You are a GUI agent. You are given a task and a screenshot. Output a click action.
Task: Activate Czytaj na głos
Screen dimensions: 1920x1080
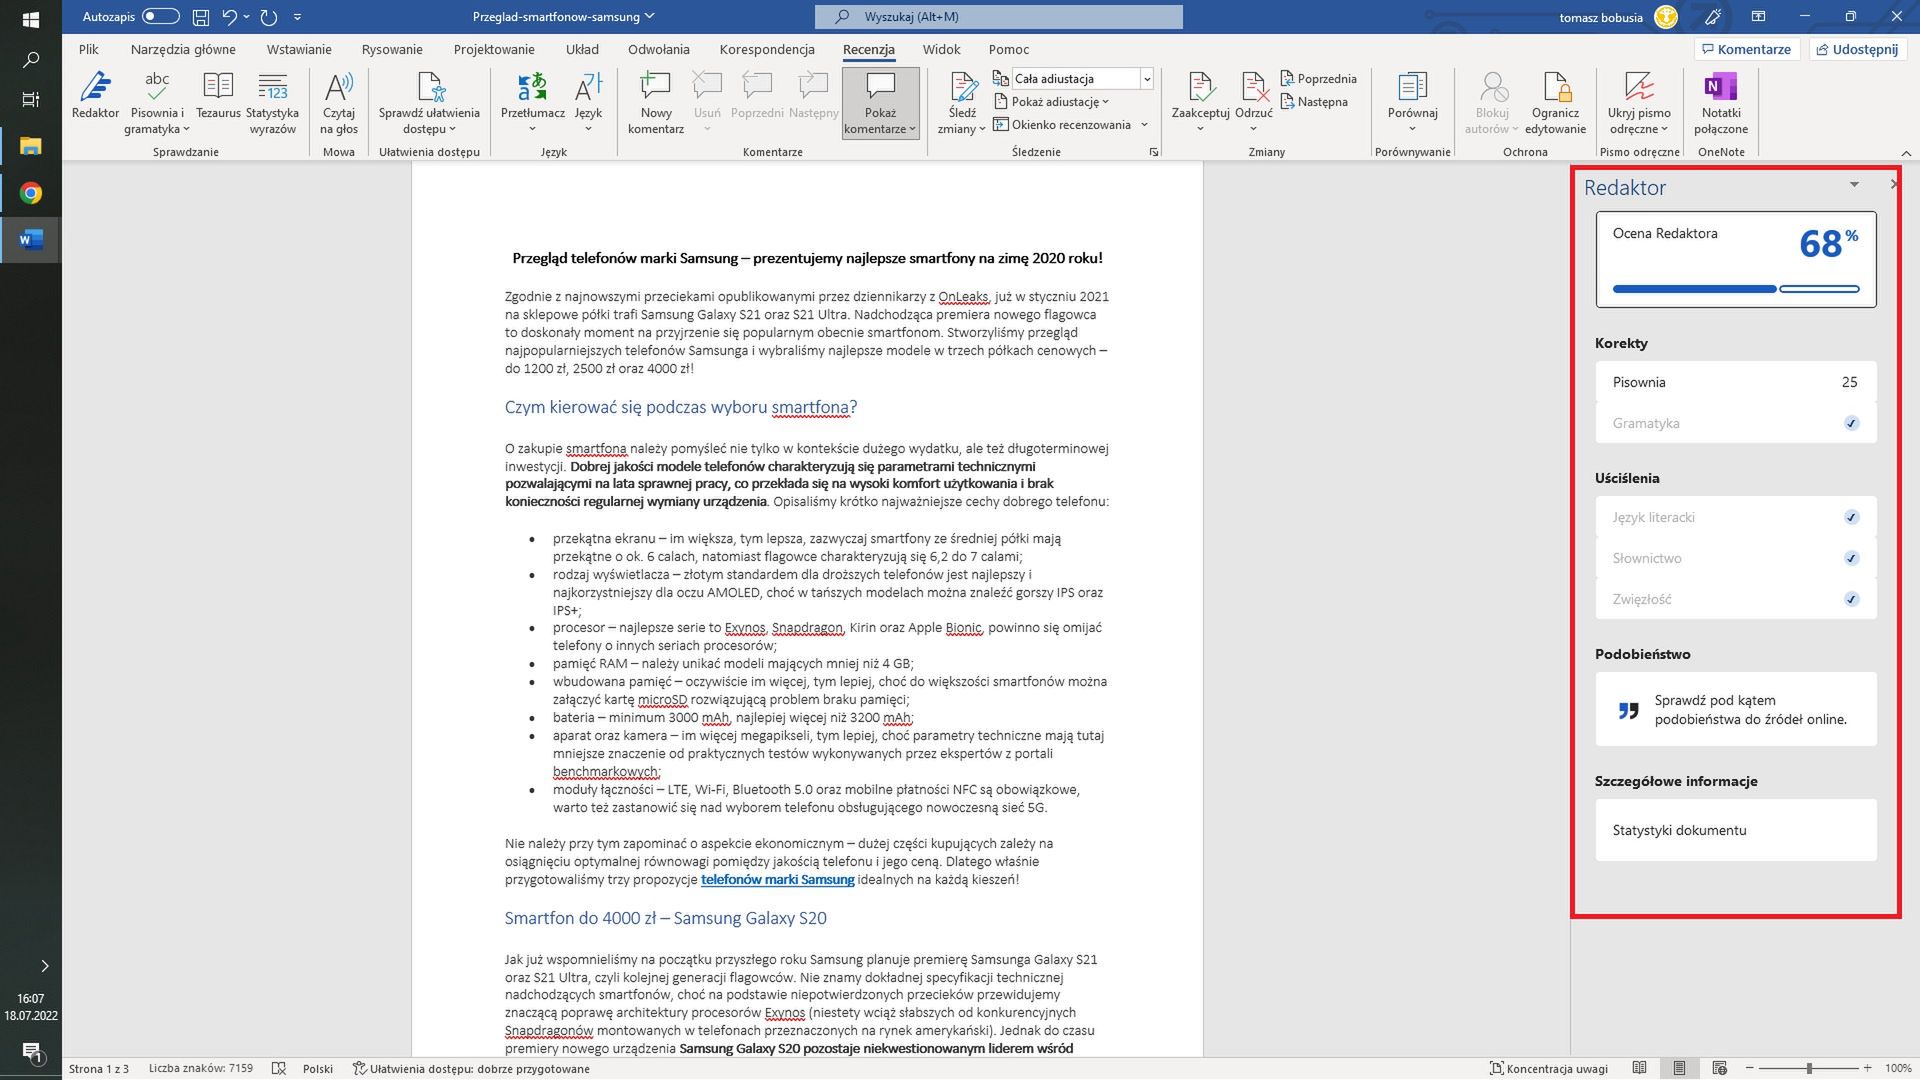tap(339, 97)
